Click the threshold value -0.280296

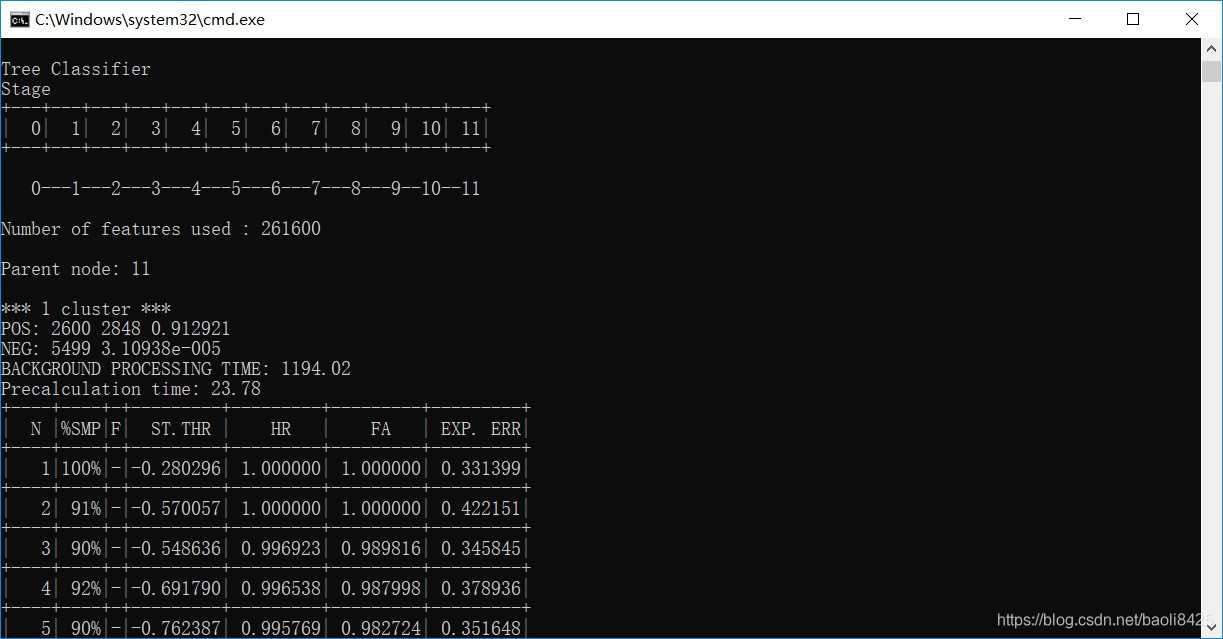click(176, 469)
